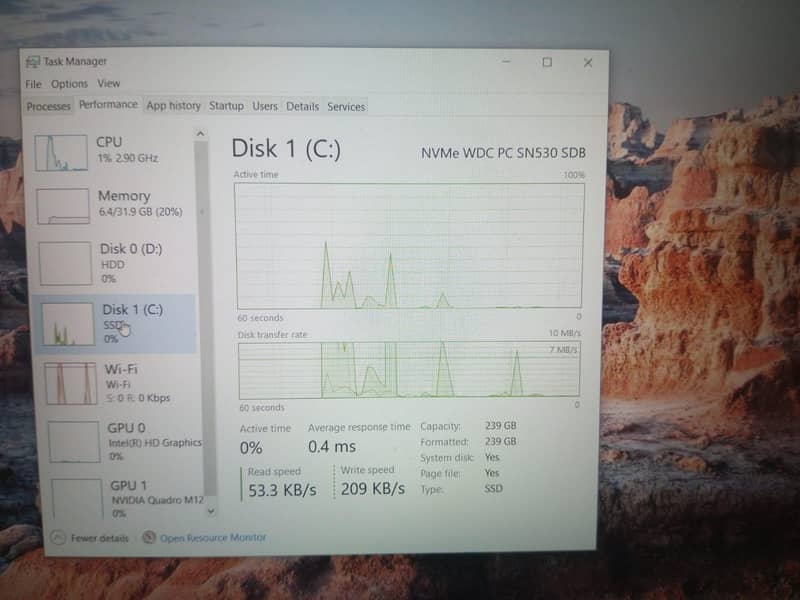Open the Services tab

346,106
